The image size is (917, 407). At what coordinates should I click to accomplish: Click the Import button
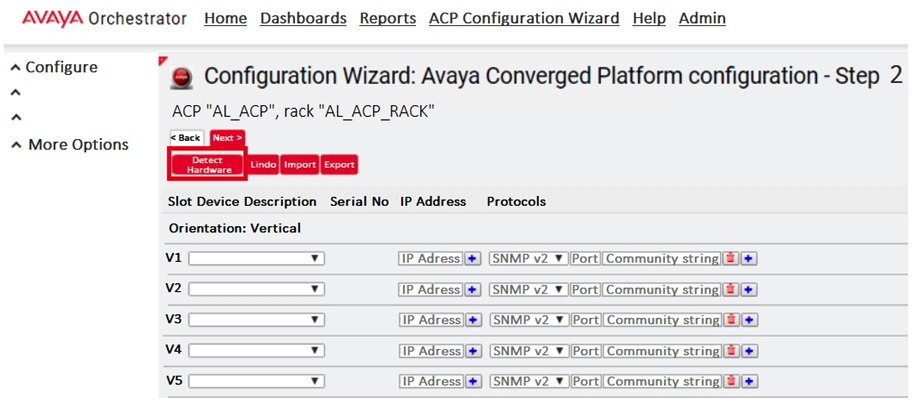pos(299,165)
